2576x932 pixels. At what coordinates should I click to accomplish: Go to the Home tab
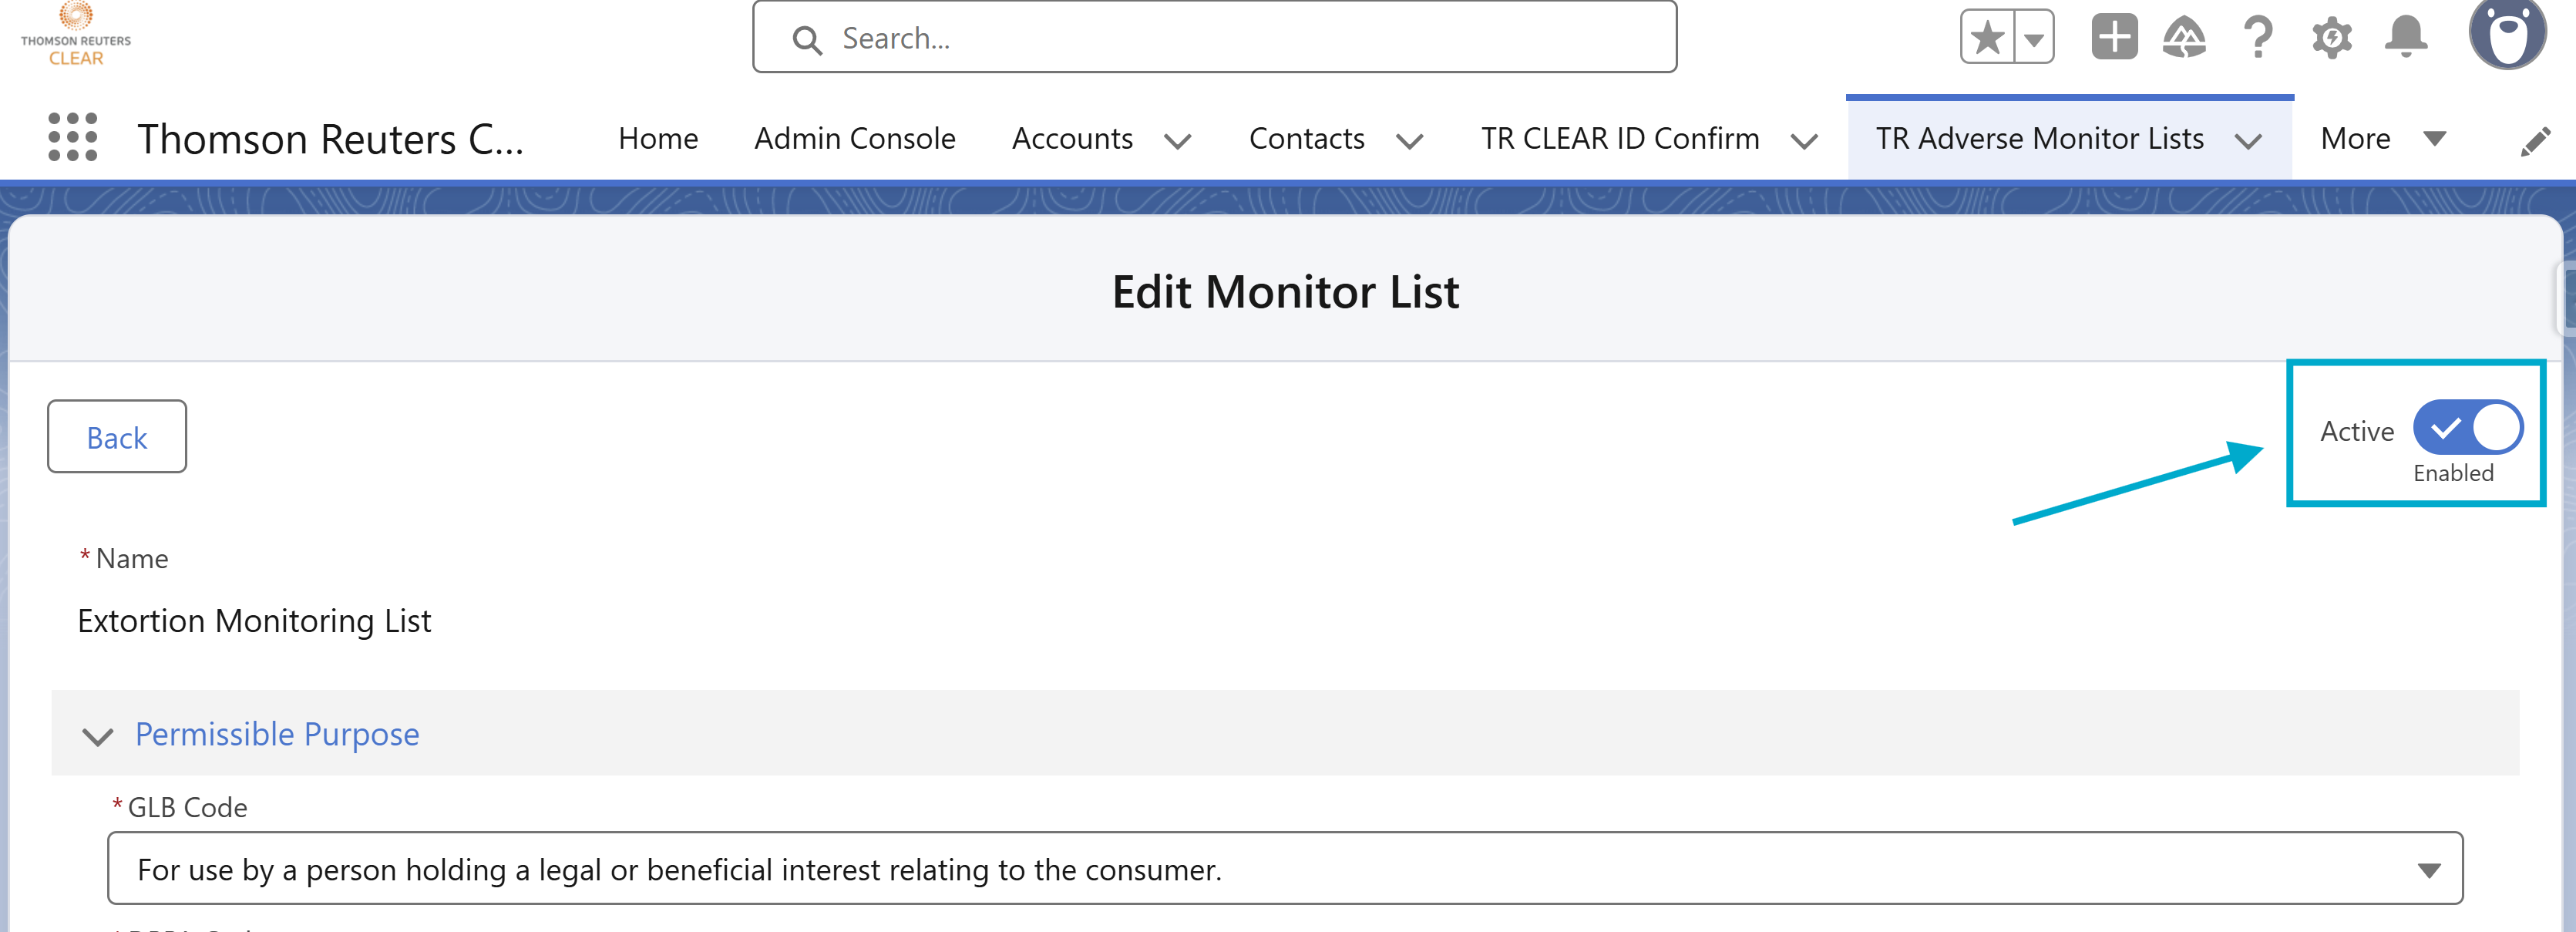point(658,138)
